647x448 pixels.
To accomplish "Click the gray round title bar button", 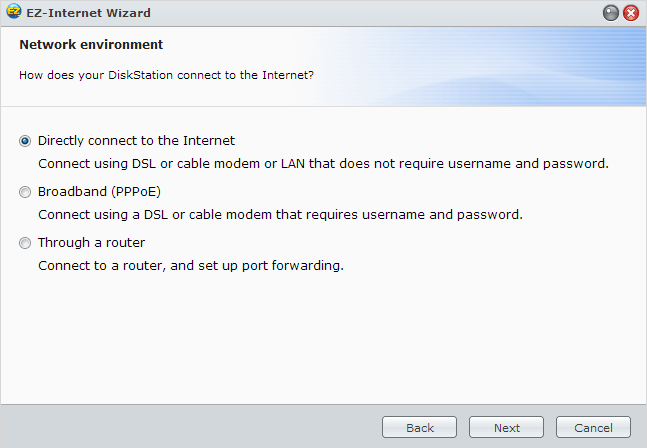I will pyautogui.click(x=610, y=13).
